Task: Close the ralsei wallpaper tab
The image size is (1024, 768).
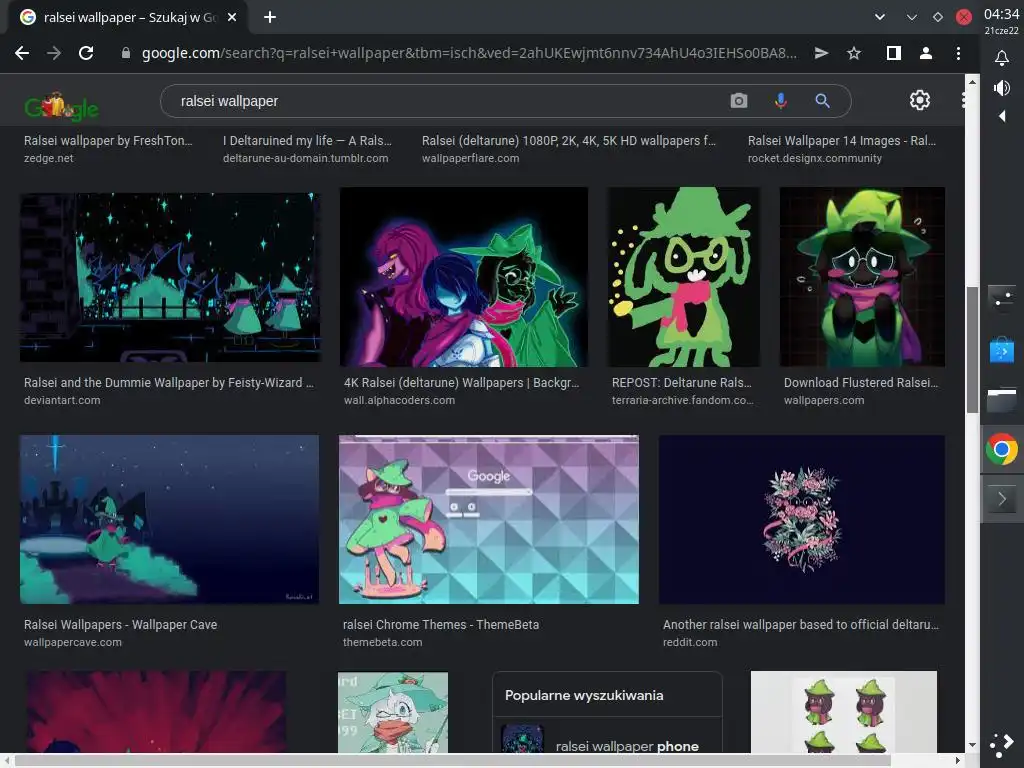Action: click(232, 18)
